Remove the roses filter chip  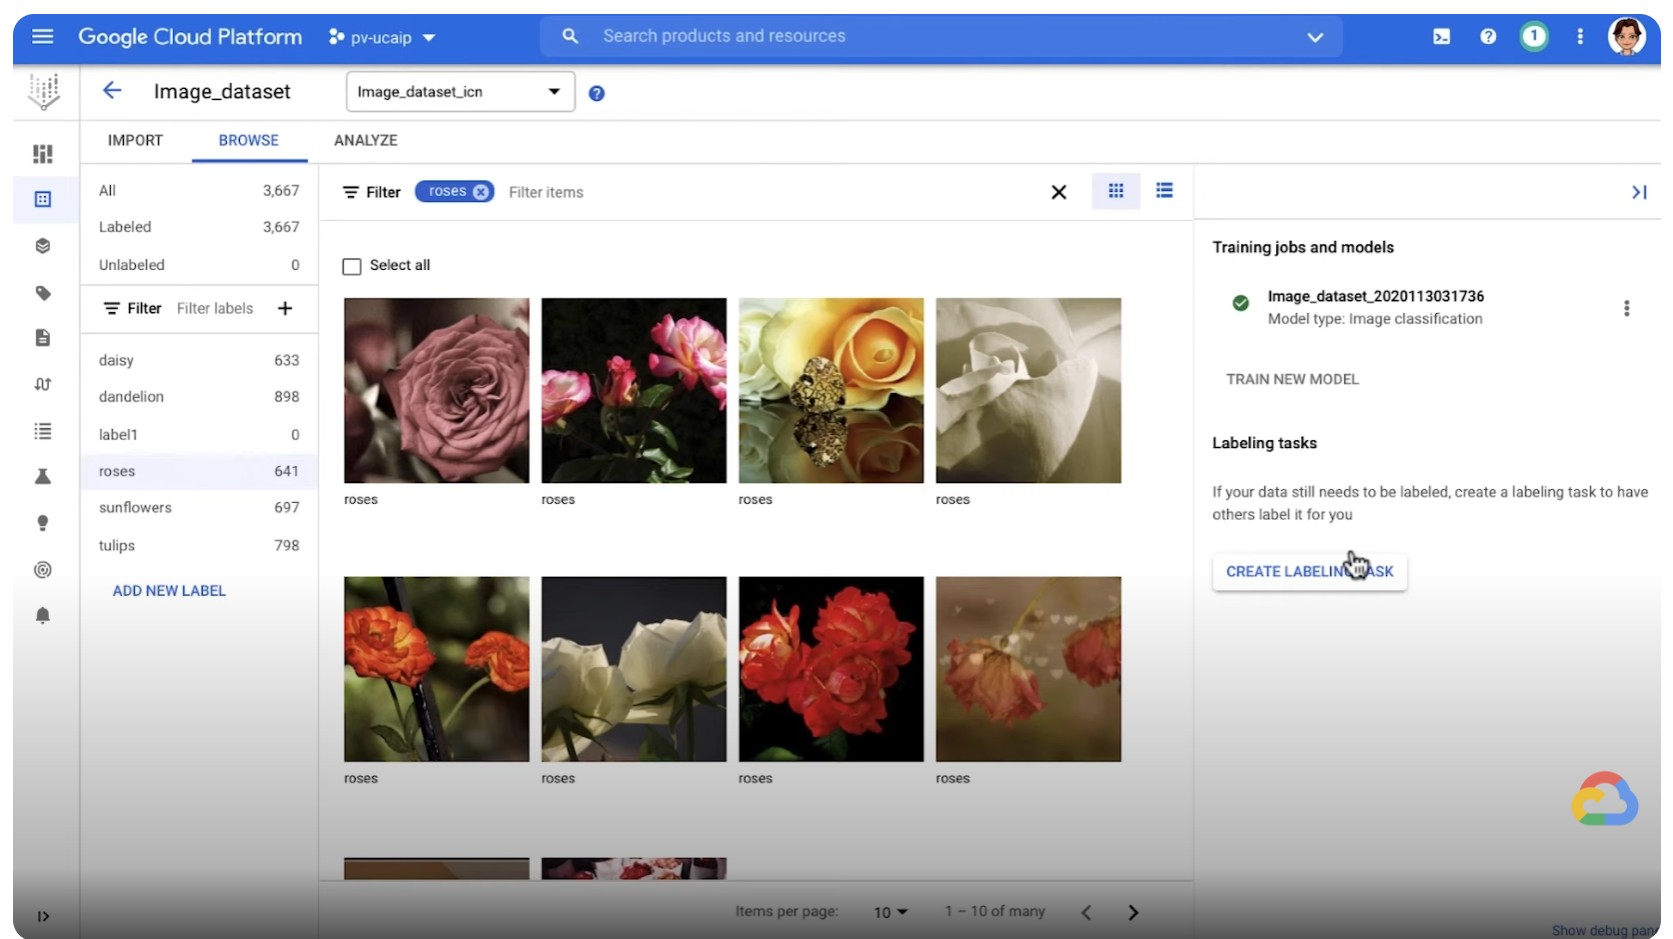tap(481, 192)
